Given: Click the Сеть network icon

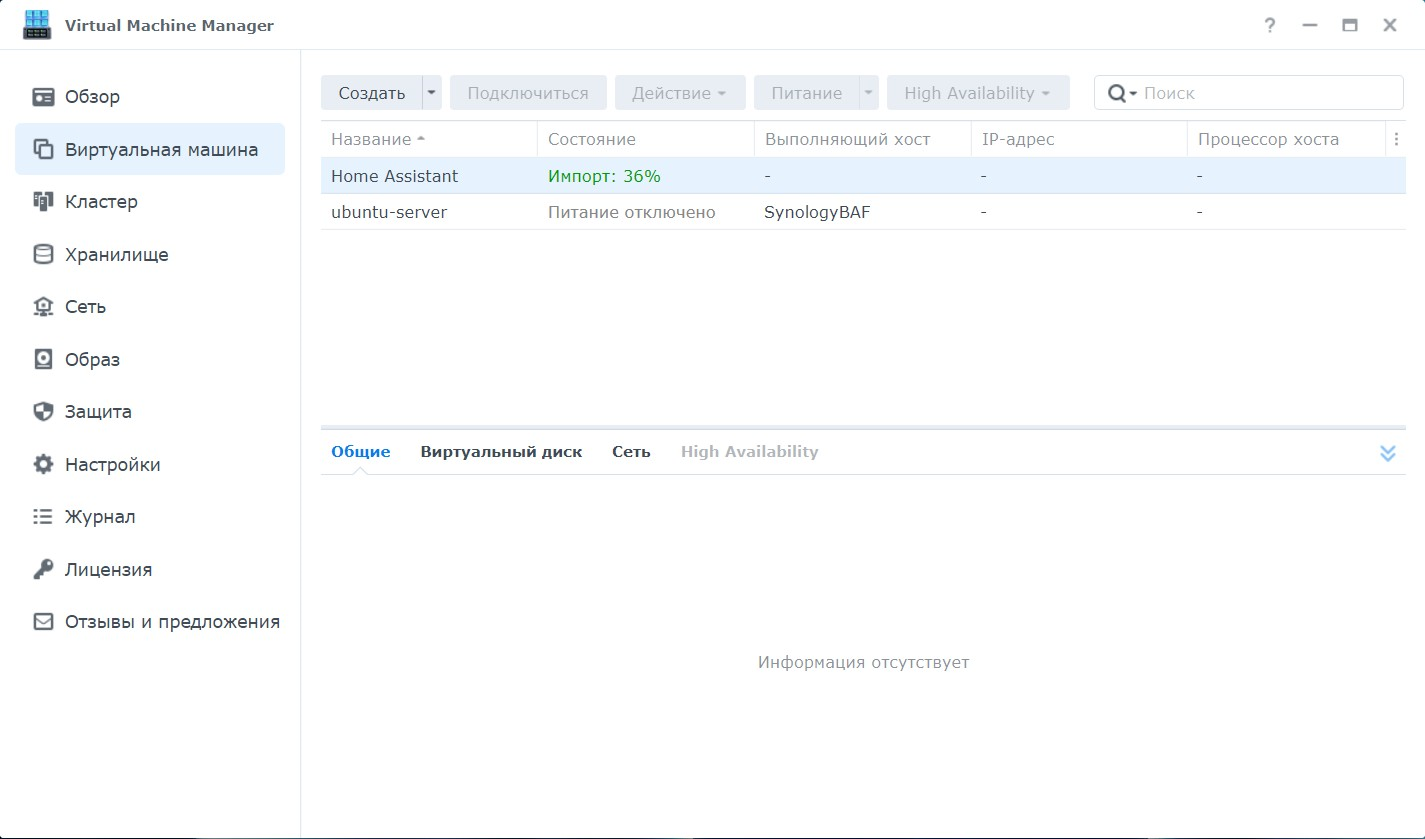Looking at the screenshot, I should (43, 307).
